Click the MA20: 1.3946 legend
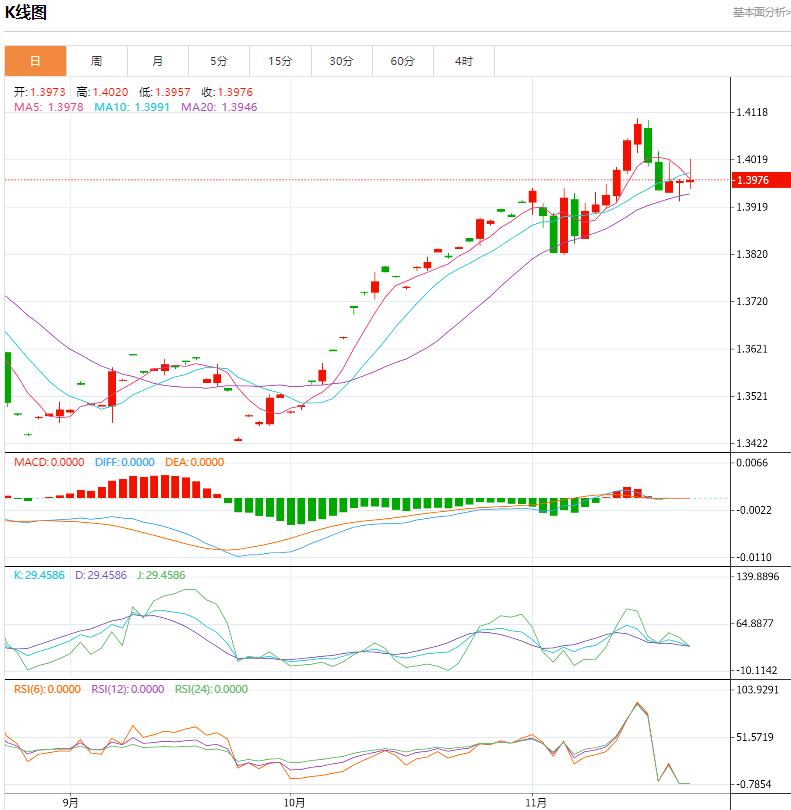The image size is (791, 810). [x=219, y=107]
